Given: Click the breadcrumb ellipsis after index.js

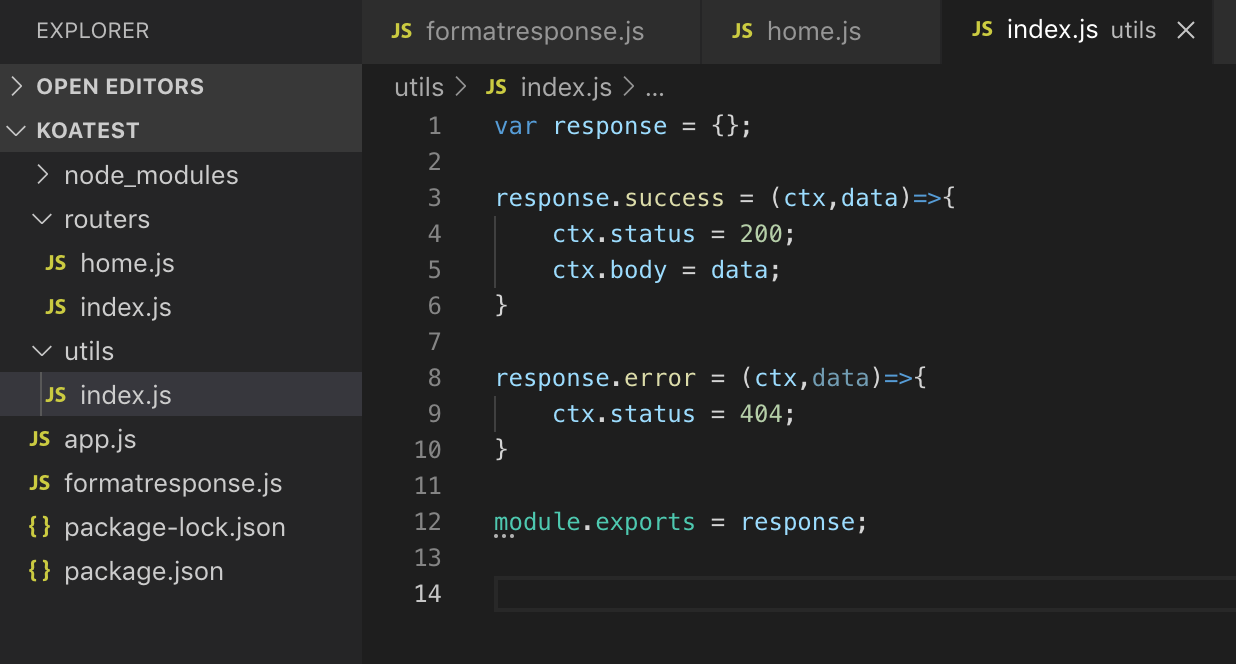Looking at the screenshot, I should coord(655,88).
